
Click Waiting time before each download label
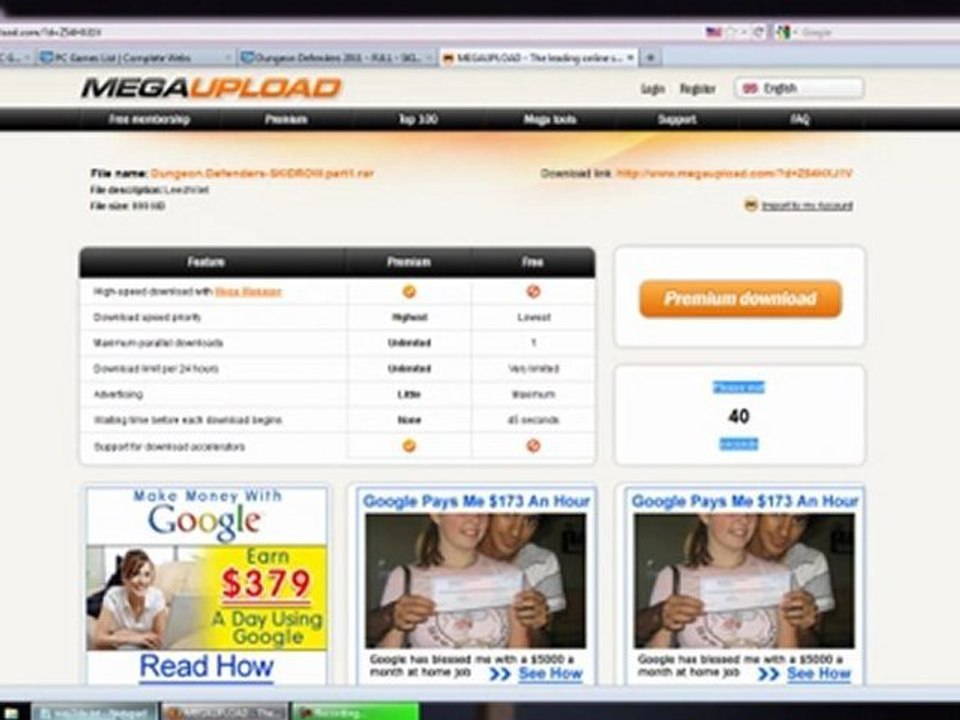click(187, 420)
